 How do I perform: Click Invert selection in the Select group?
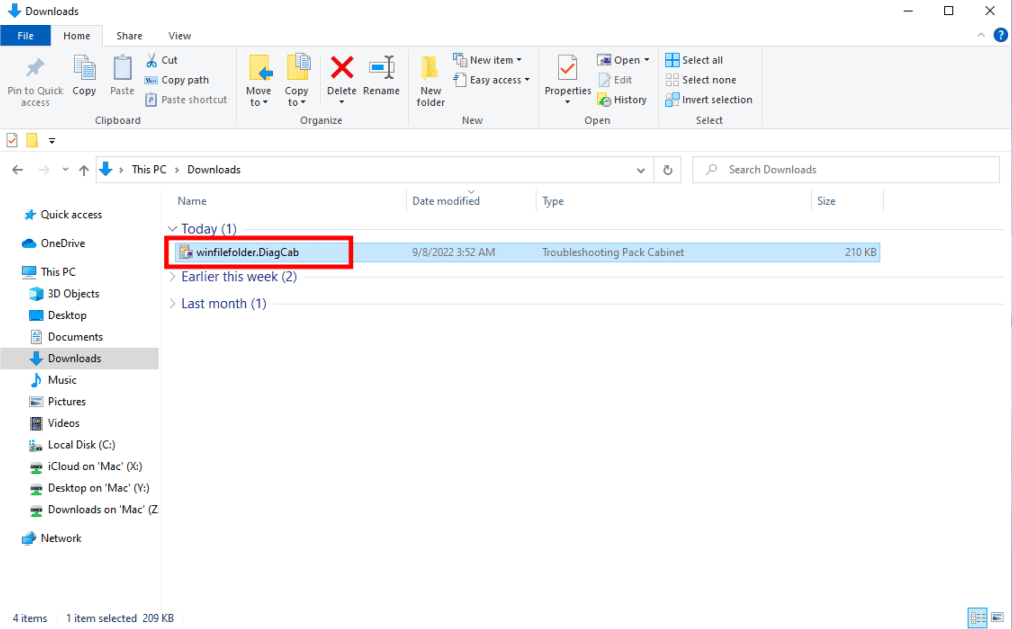[x=709, y=99]
